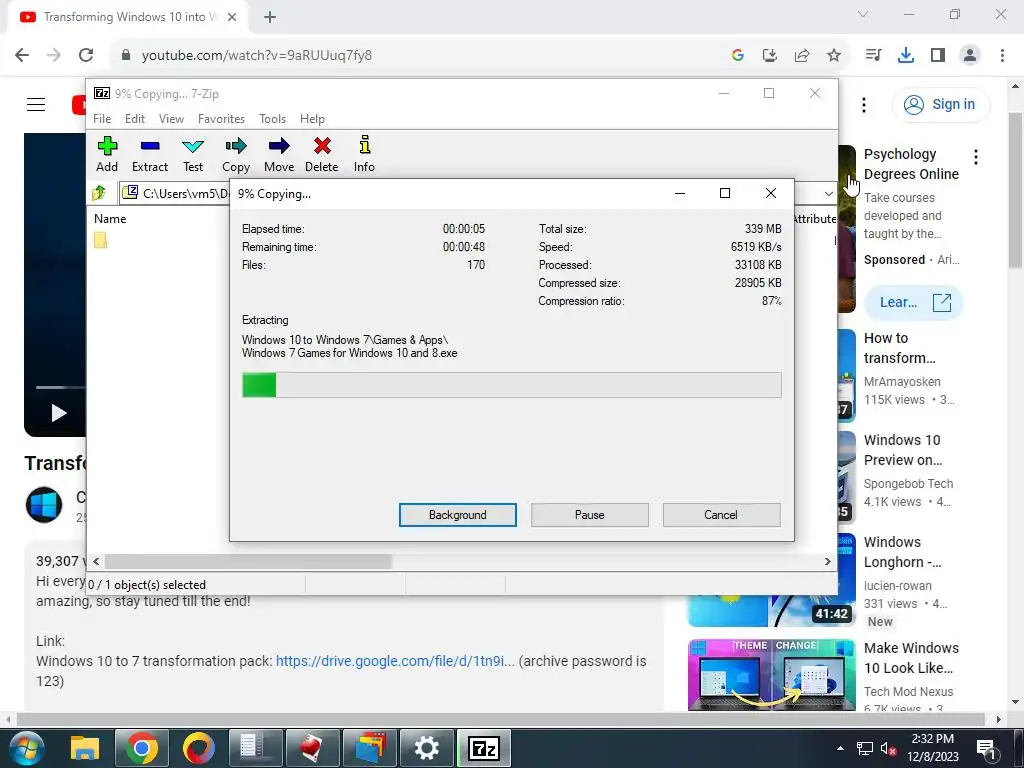Close the Transforming Windows 10 tab
This screenshot has height=768, width=1024.
tap(232, 17)
